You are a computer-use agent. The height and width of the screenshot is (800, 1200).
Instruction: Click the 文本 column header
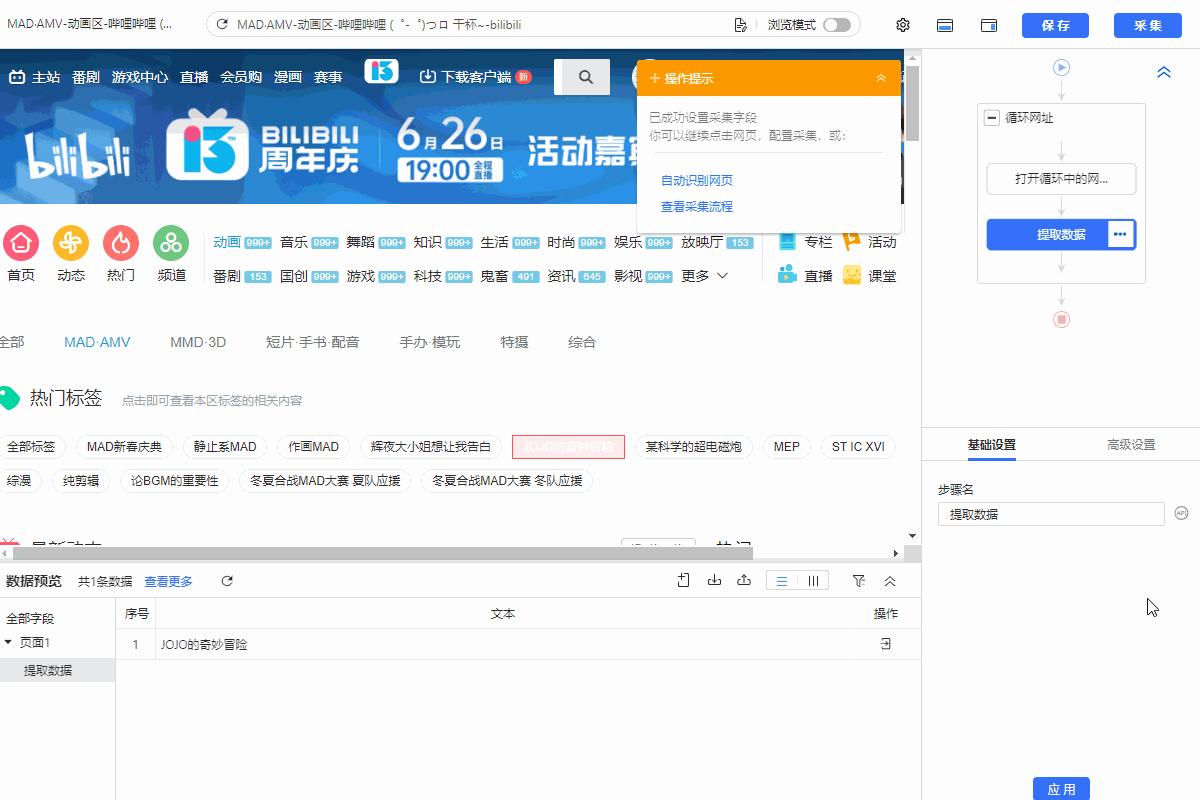tap(503, 613)
